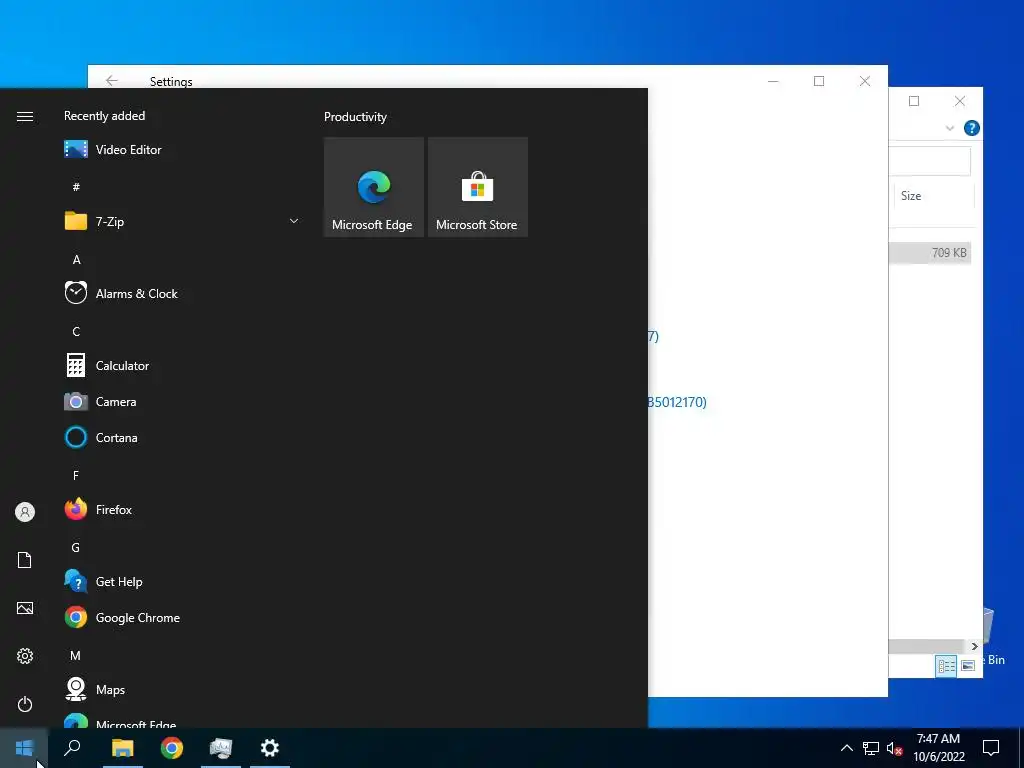Click the Microsoft Edge tile
Screen dimensions: 1024x768
(x=374, y=187)
